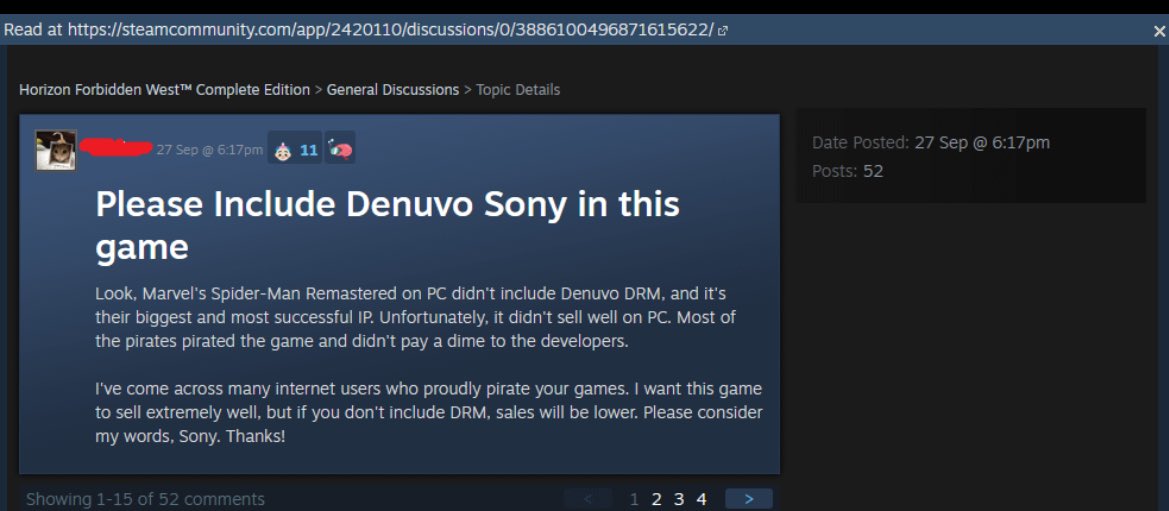Viewport: 1169px width, 511px height.
Task: Click the clown face award icon
Action: [284, 150]
